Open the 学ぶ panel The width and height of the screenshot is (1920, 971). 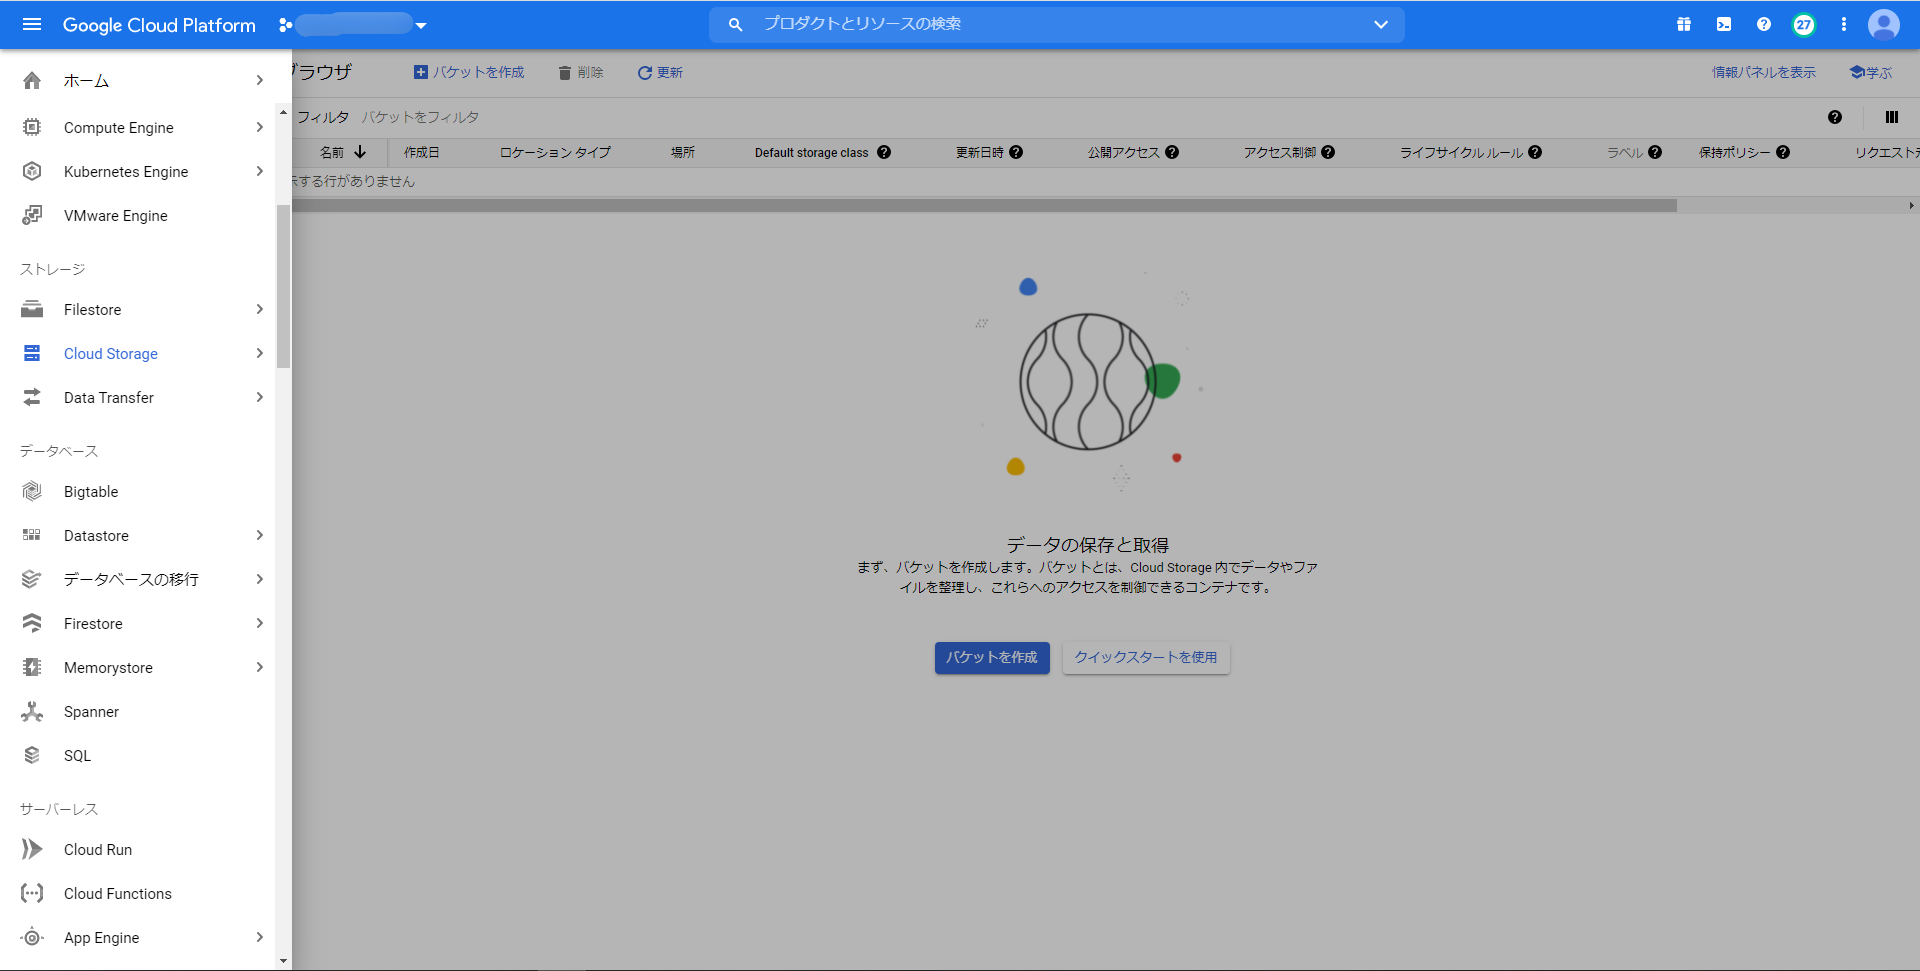pyautogui.click(x=1869, y=72)
